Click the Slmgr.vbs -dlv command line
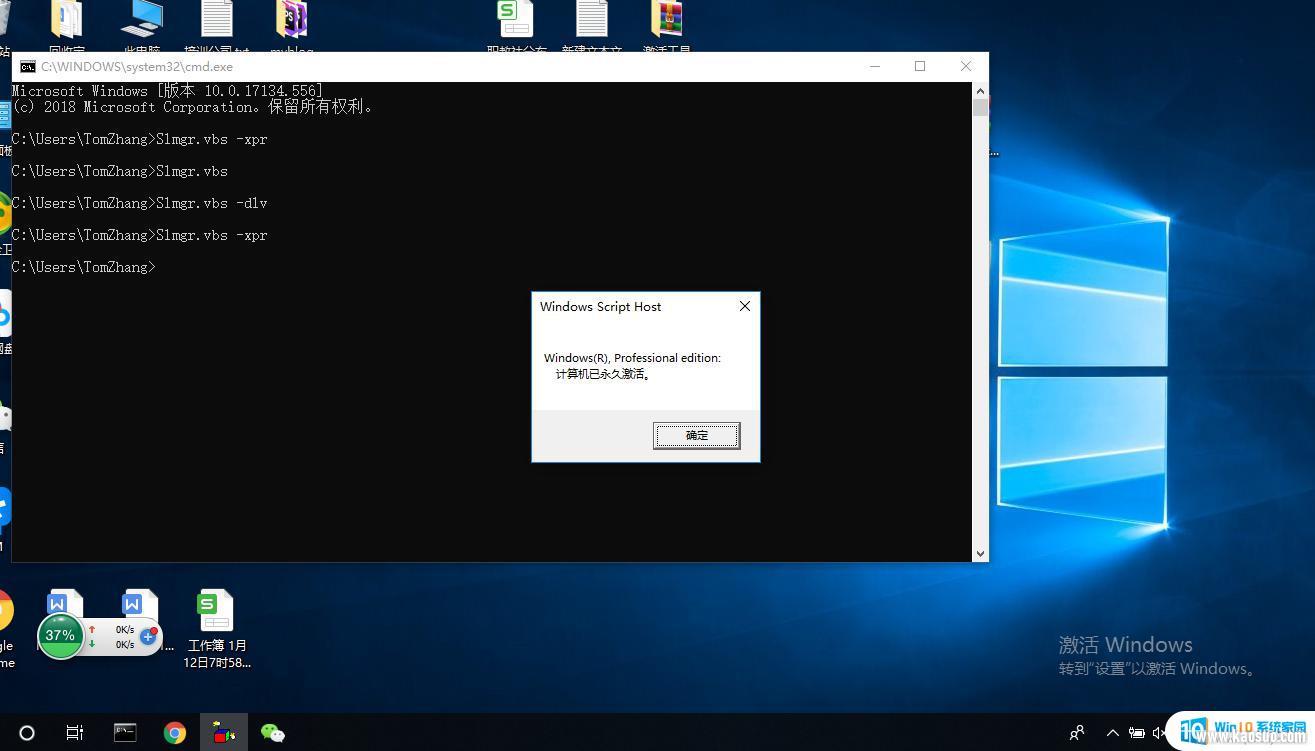The height and width of the screenshot is (751, 1315). click(x=140, y=203)
